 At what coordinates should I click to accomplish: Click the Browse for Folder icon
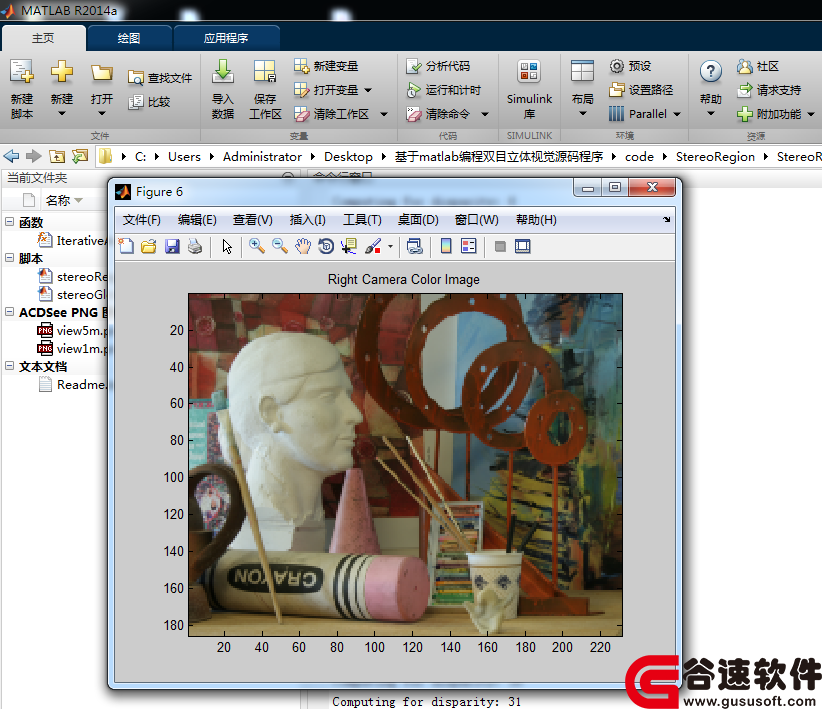click(80, 156)
